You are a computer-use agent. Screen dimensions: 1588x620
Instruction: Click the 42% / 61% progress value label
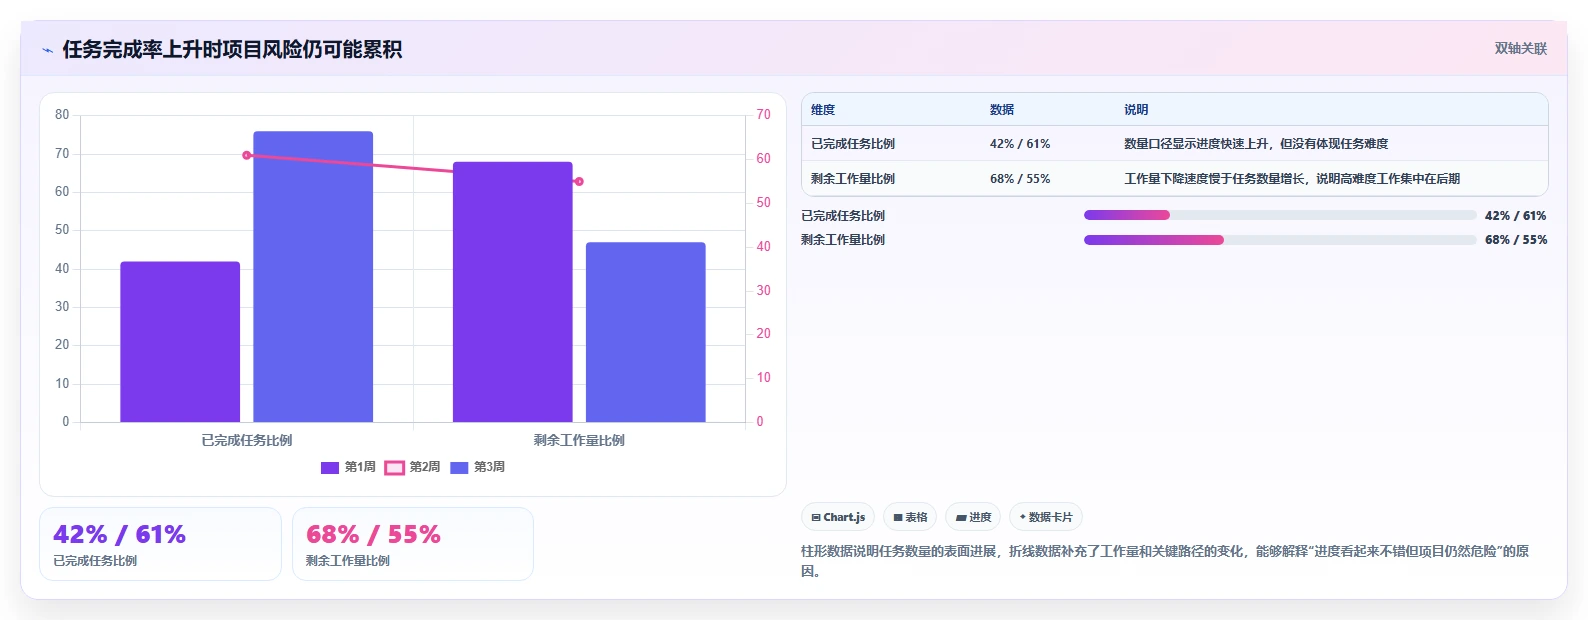(1516, 216)
